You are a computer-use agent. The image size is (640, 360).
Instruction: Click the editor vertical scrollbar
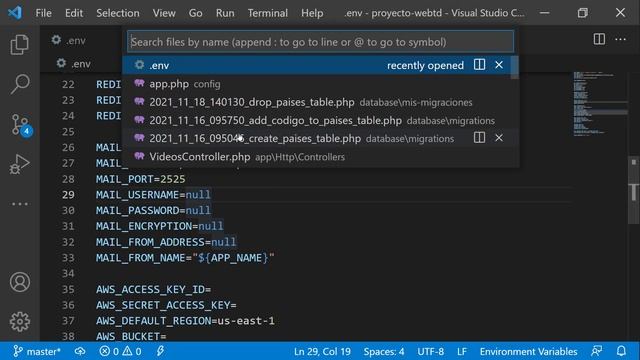pos(633,190)
